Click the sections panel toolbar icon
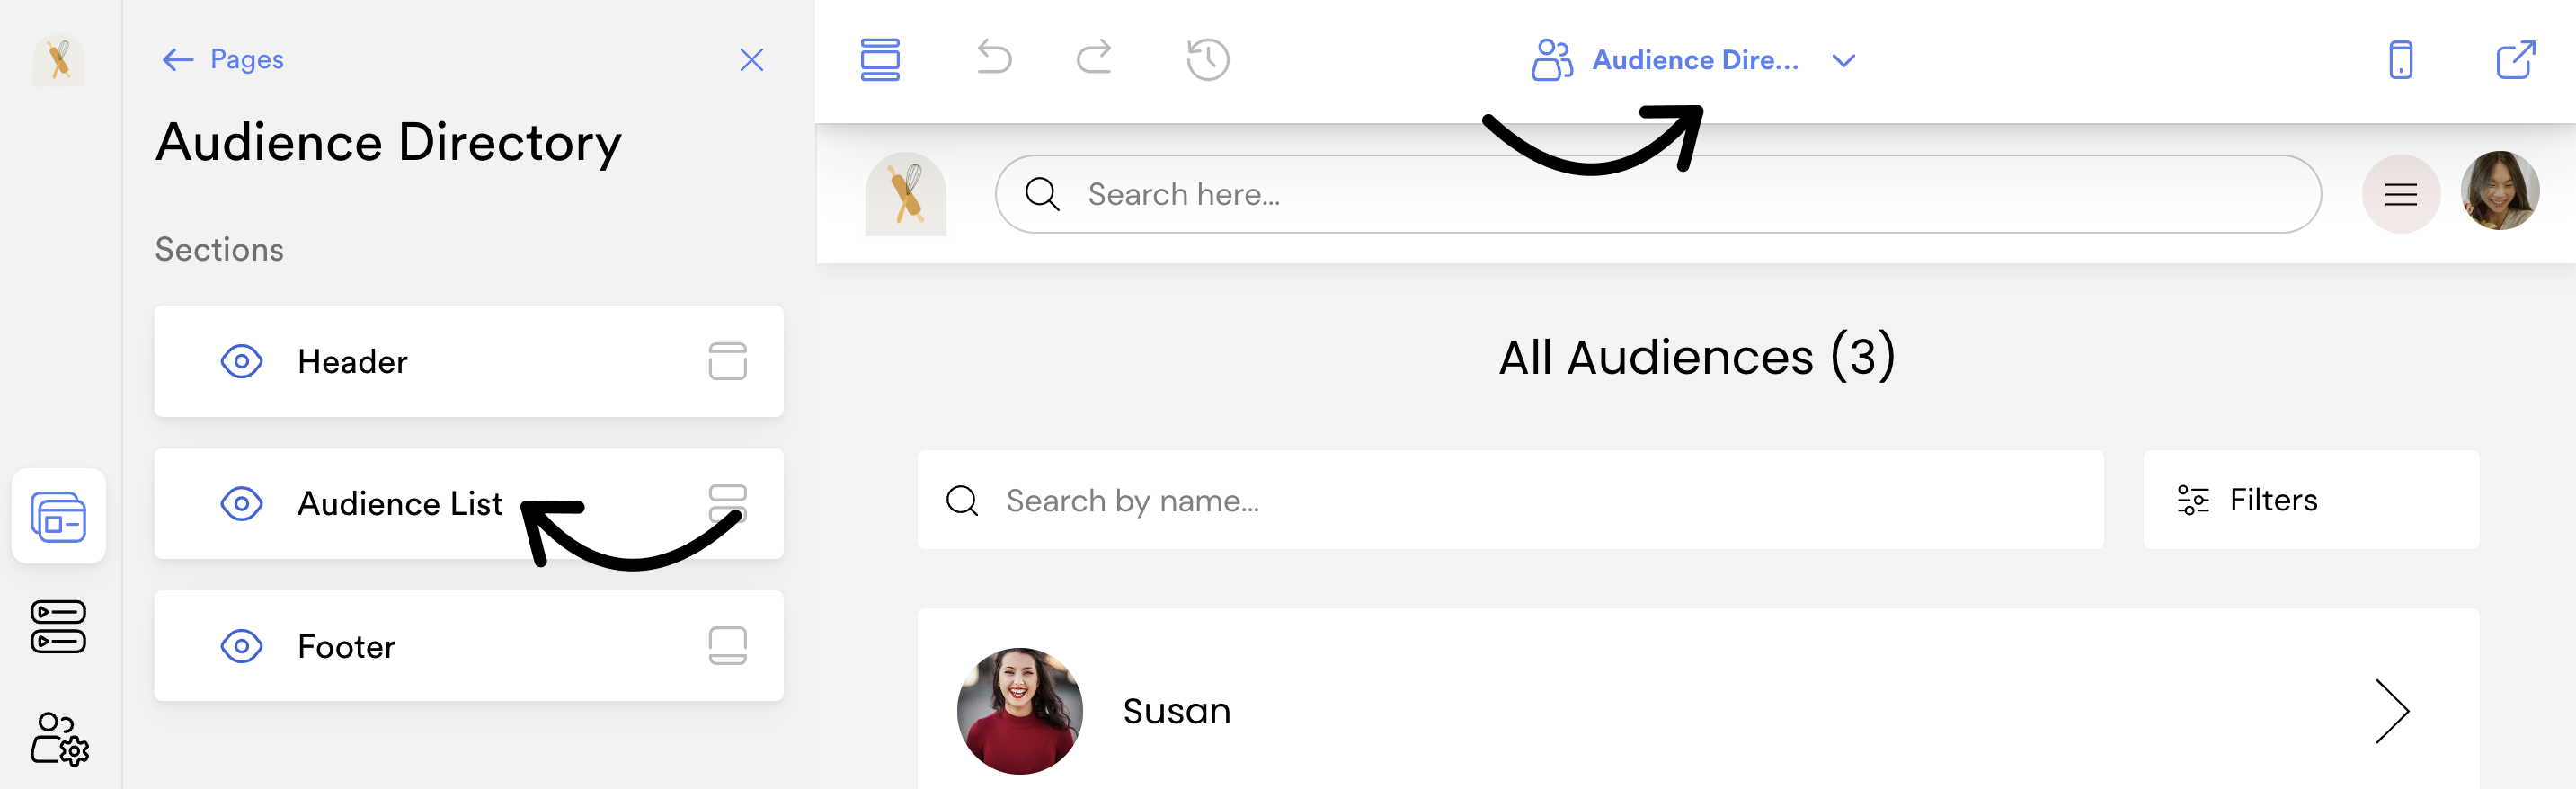This screenshot has height=789, width=2576. coord(880,60)
